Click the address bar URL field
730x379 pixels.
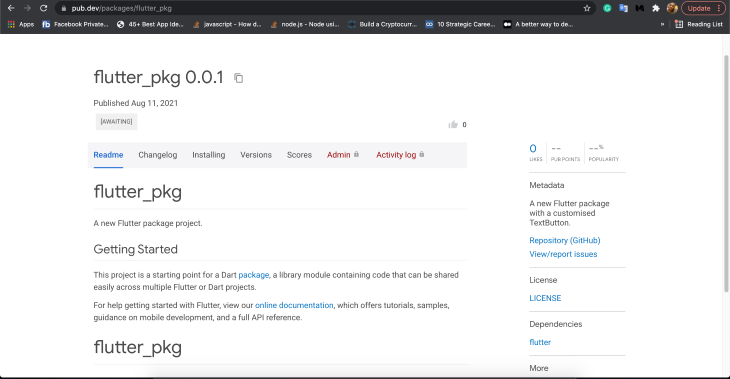click(x=321, y=8)
